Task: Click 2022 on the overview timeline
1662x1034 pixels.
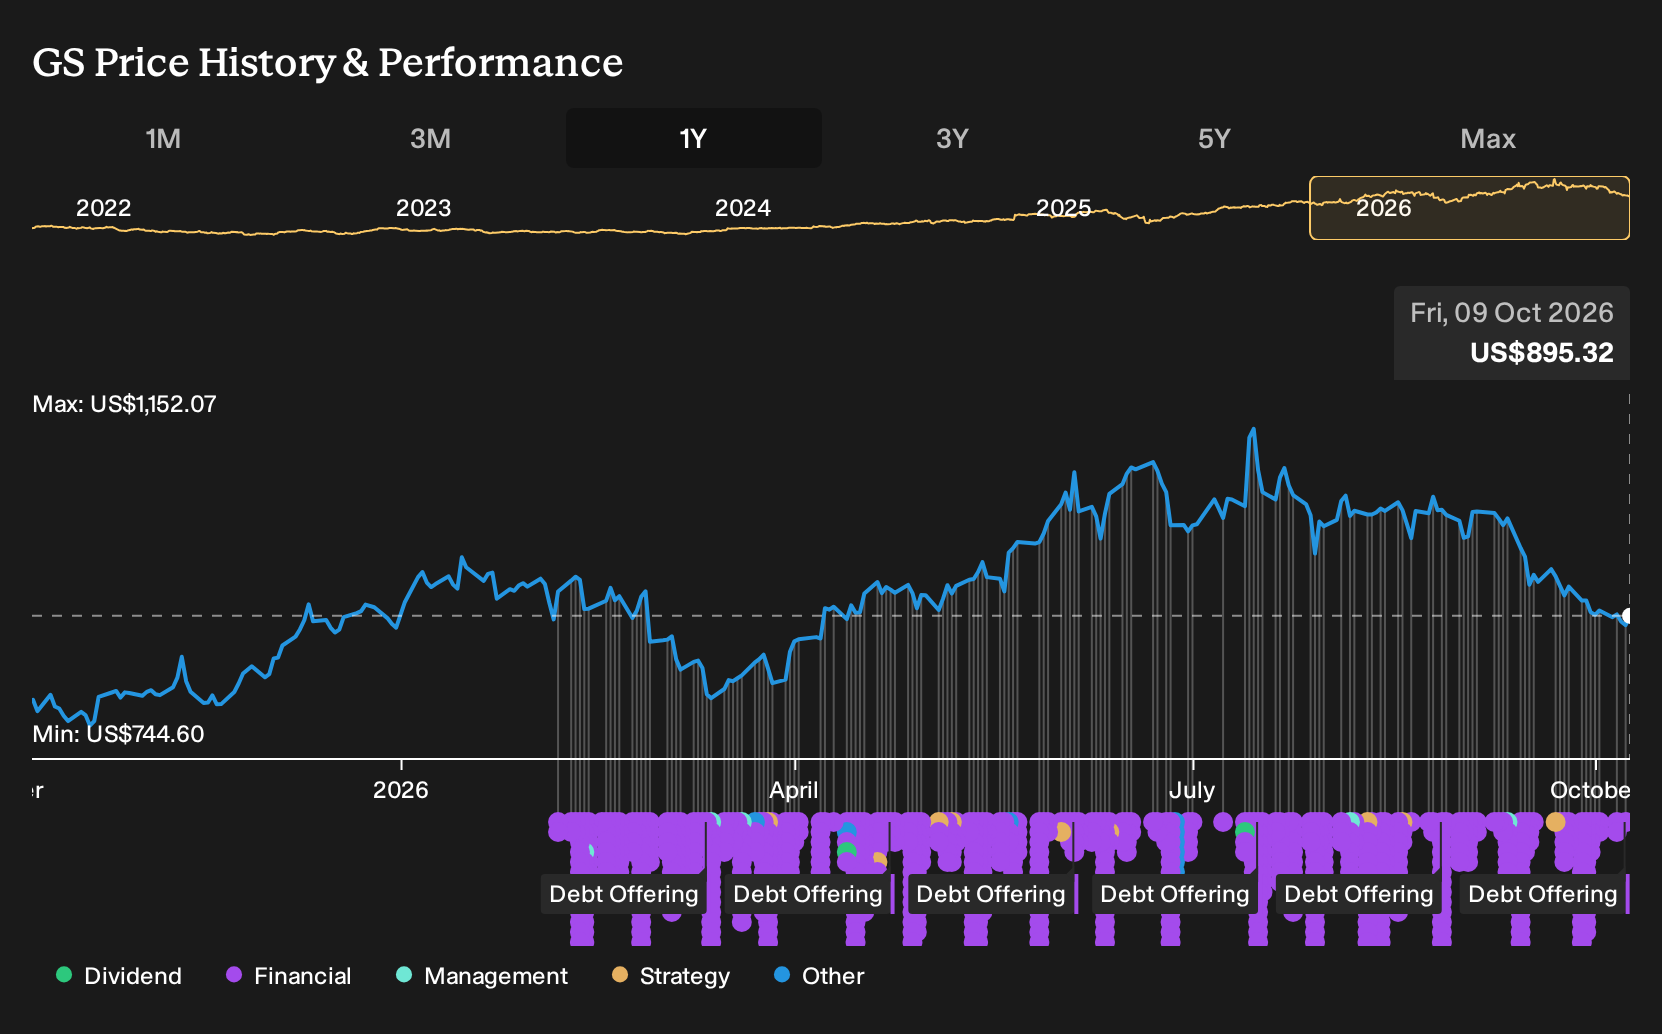Action: (x=104, y=208)
